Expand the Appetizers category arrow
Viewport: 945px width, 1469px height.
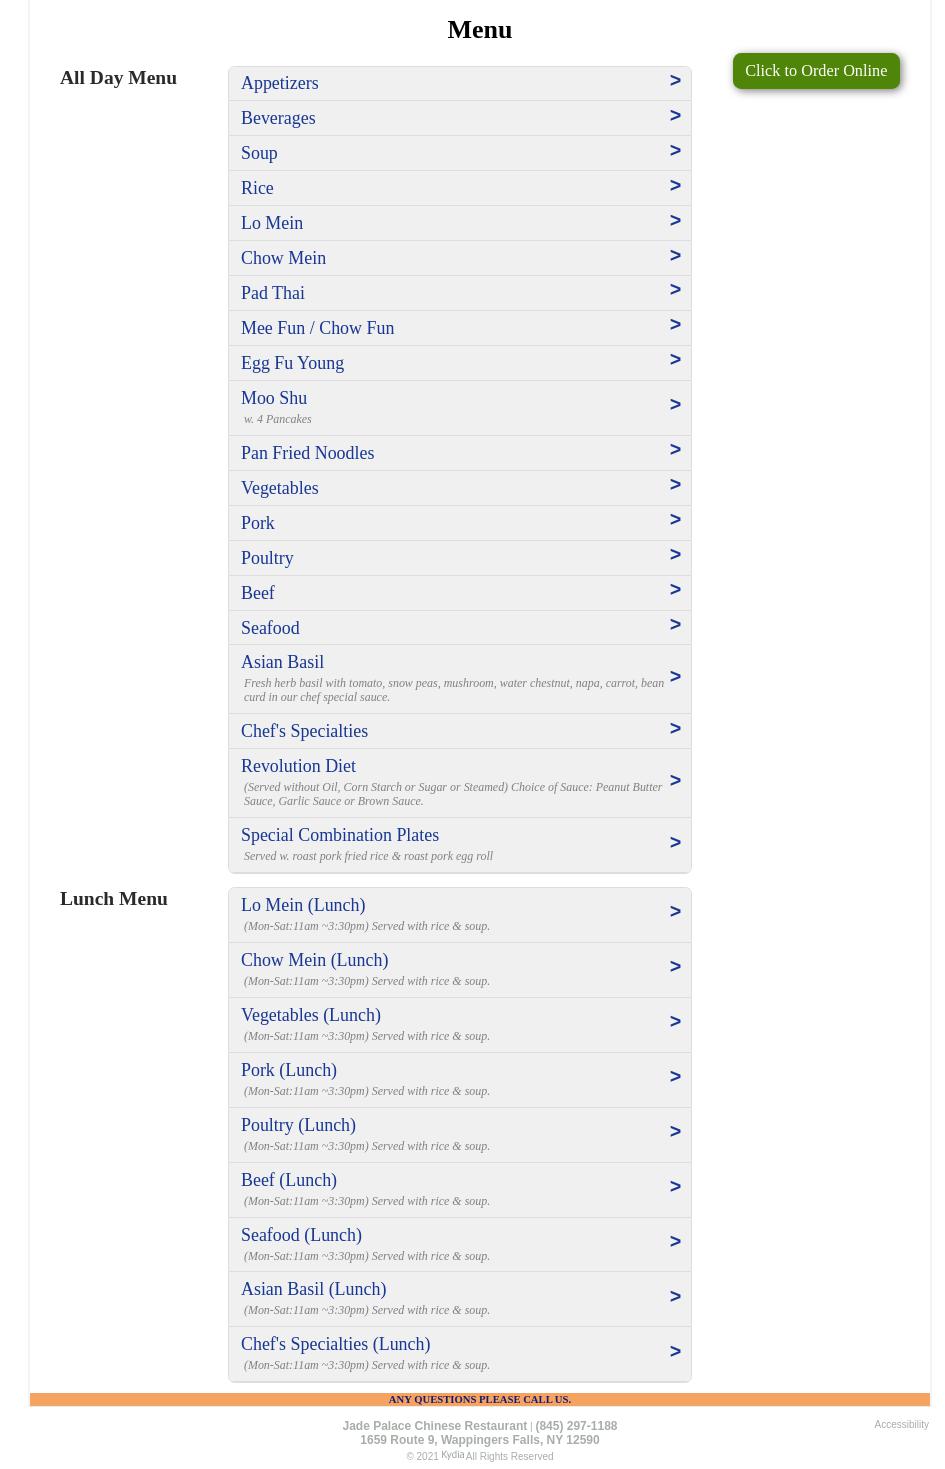pyautogui.click(x=675, y=81)
